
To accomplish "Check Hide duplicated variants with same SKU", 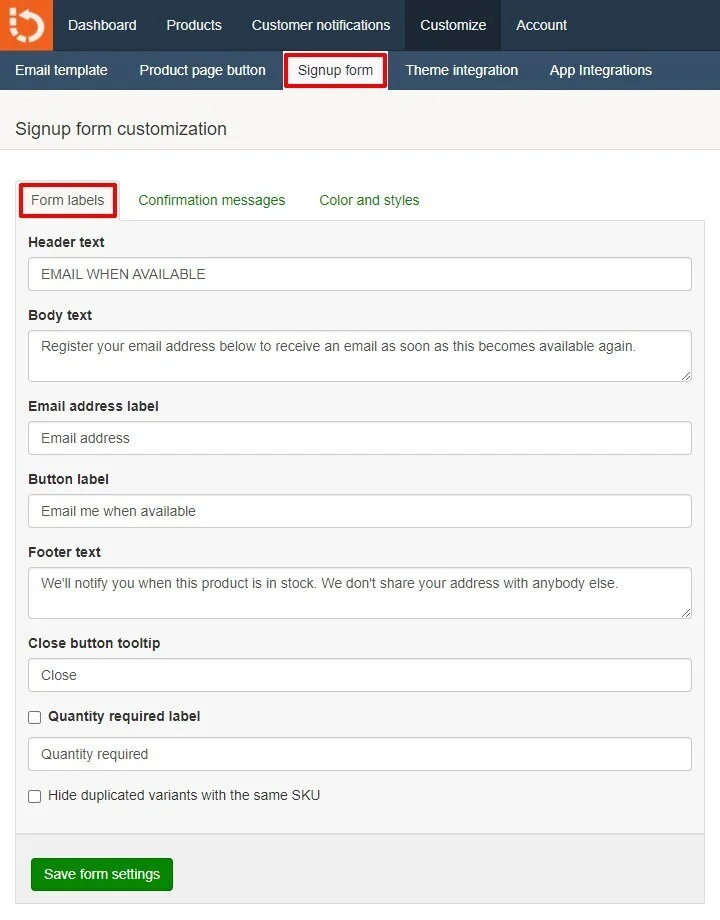I will [x=35, y=796].
